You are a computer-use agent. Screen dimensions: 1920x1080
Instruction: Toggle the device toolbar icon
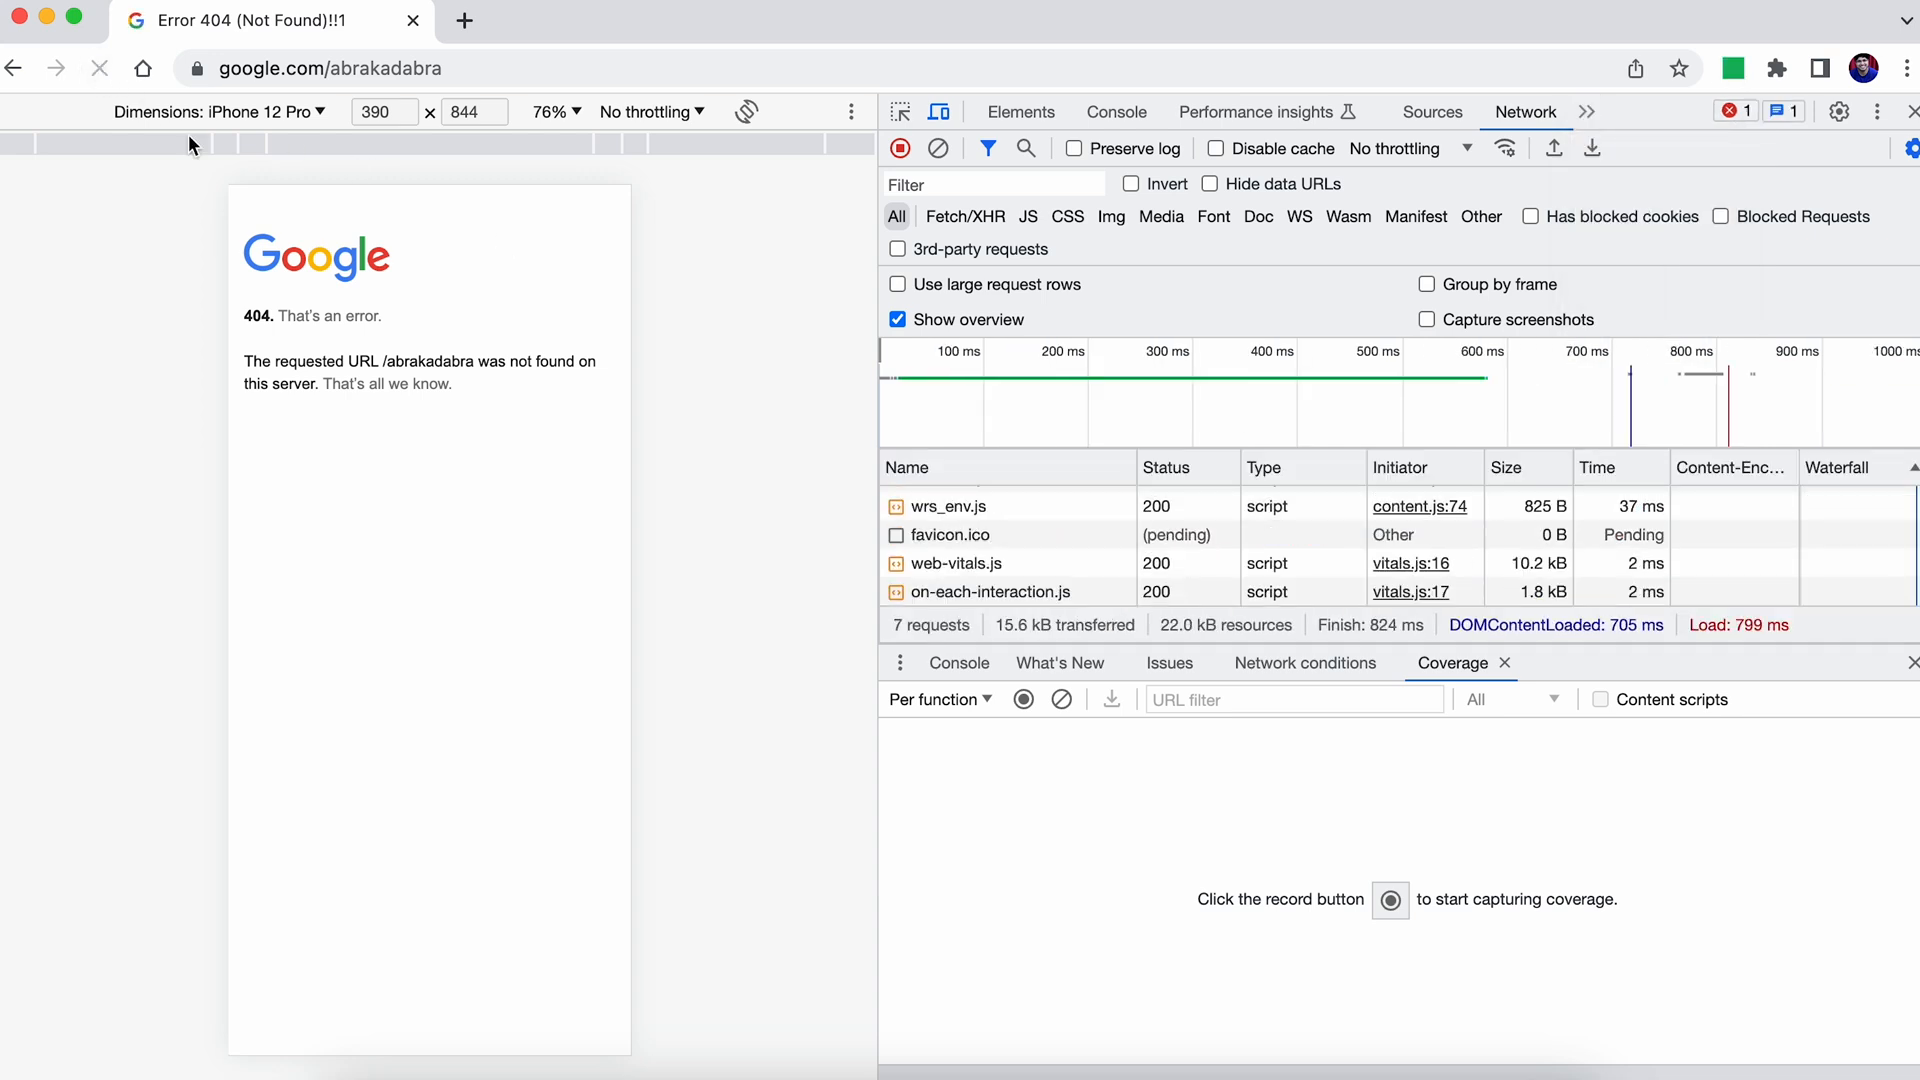coord(939,112)
